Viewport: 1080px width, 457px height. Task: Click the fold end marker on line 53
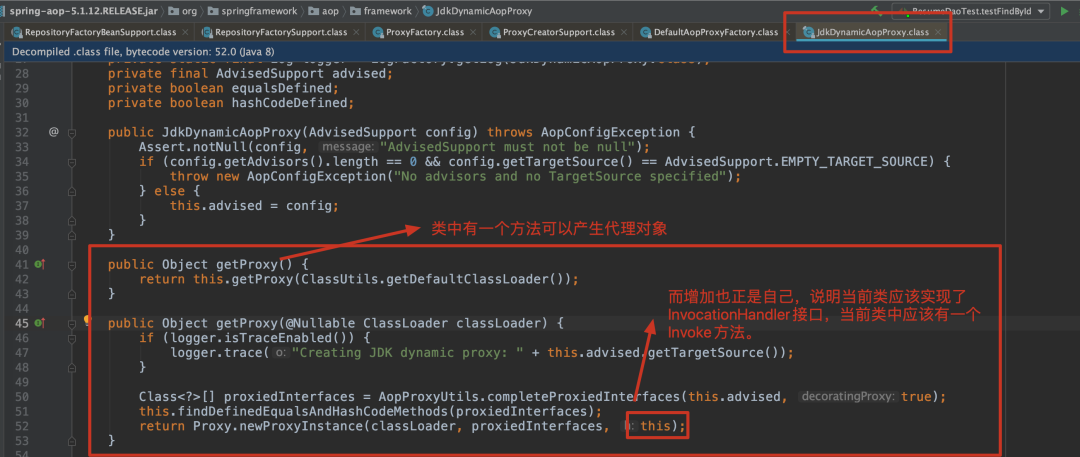click(72, 440)
